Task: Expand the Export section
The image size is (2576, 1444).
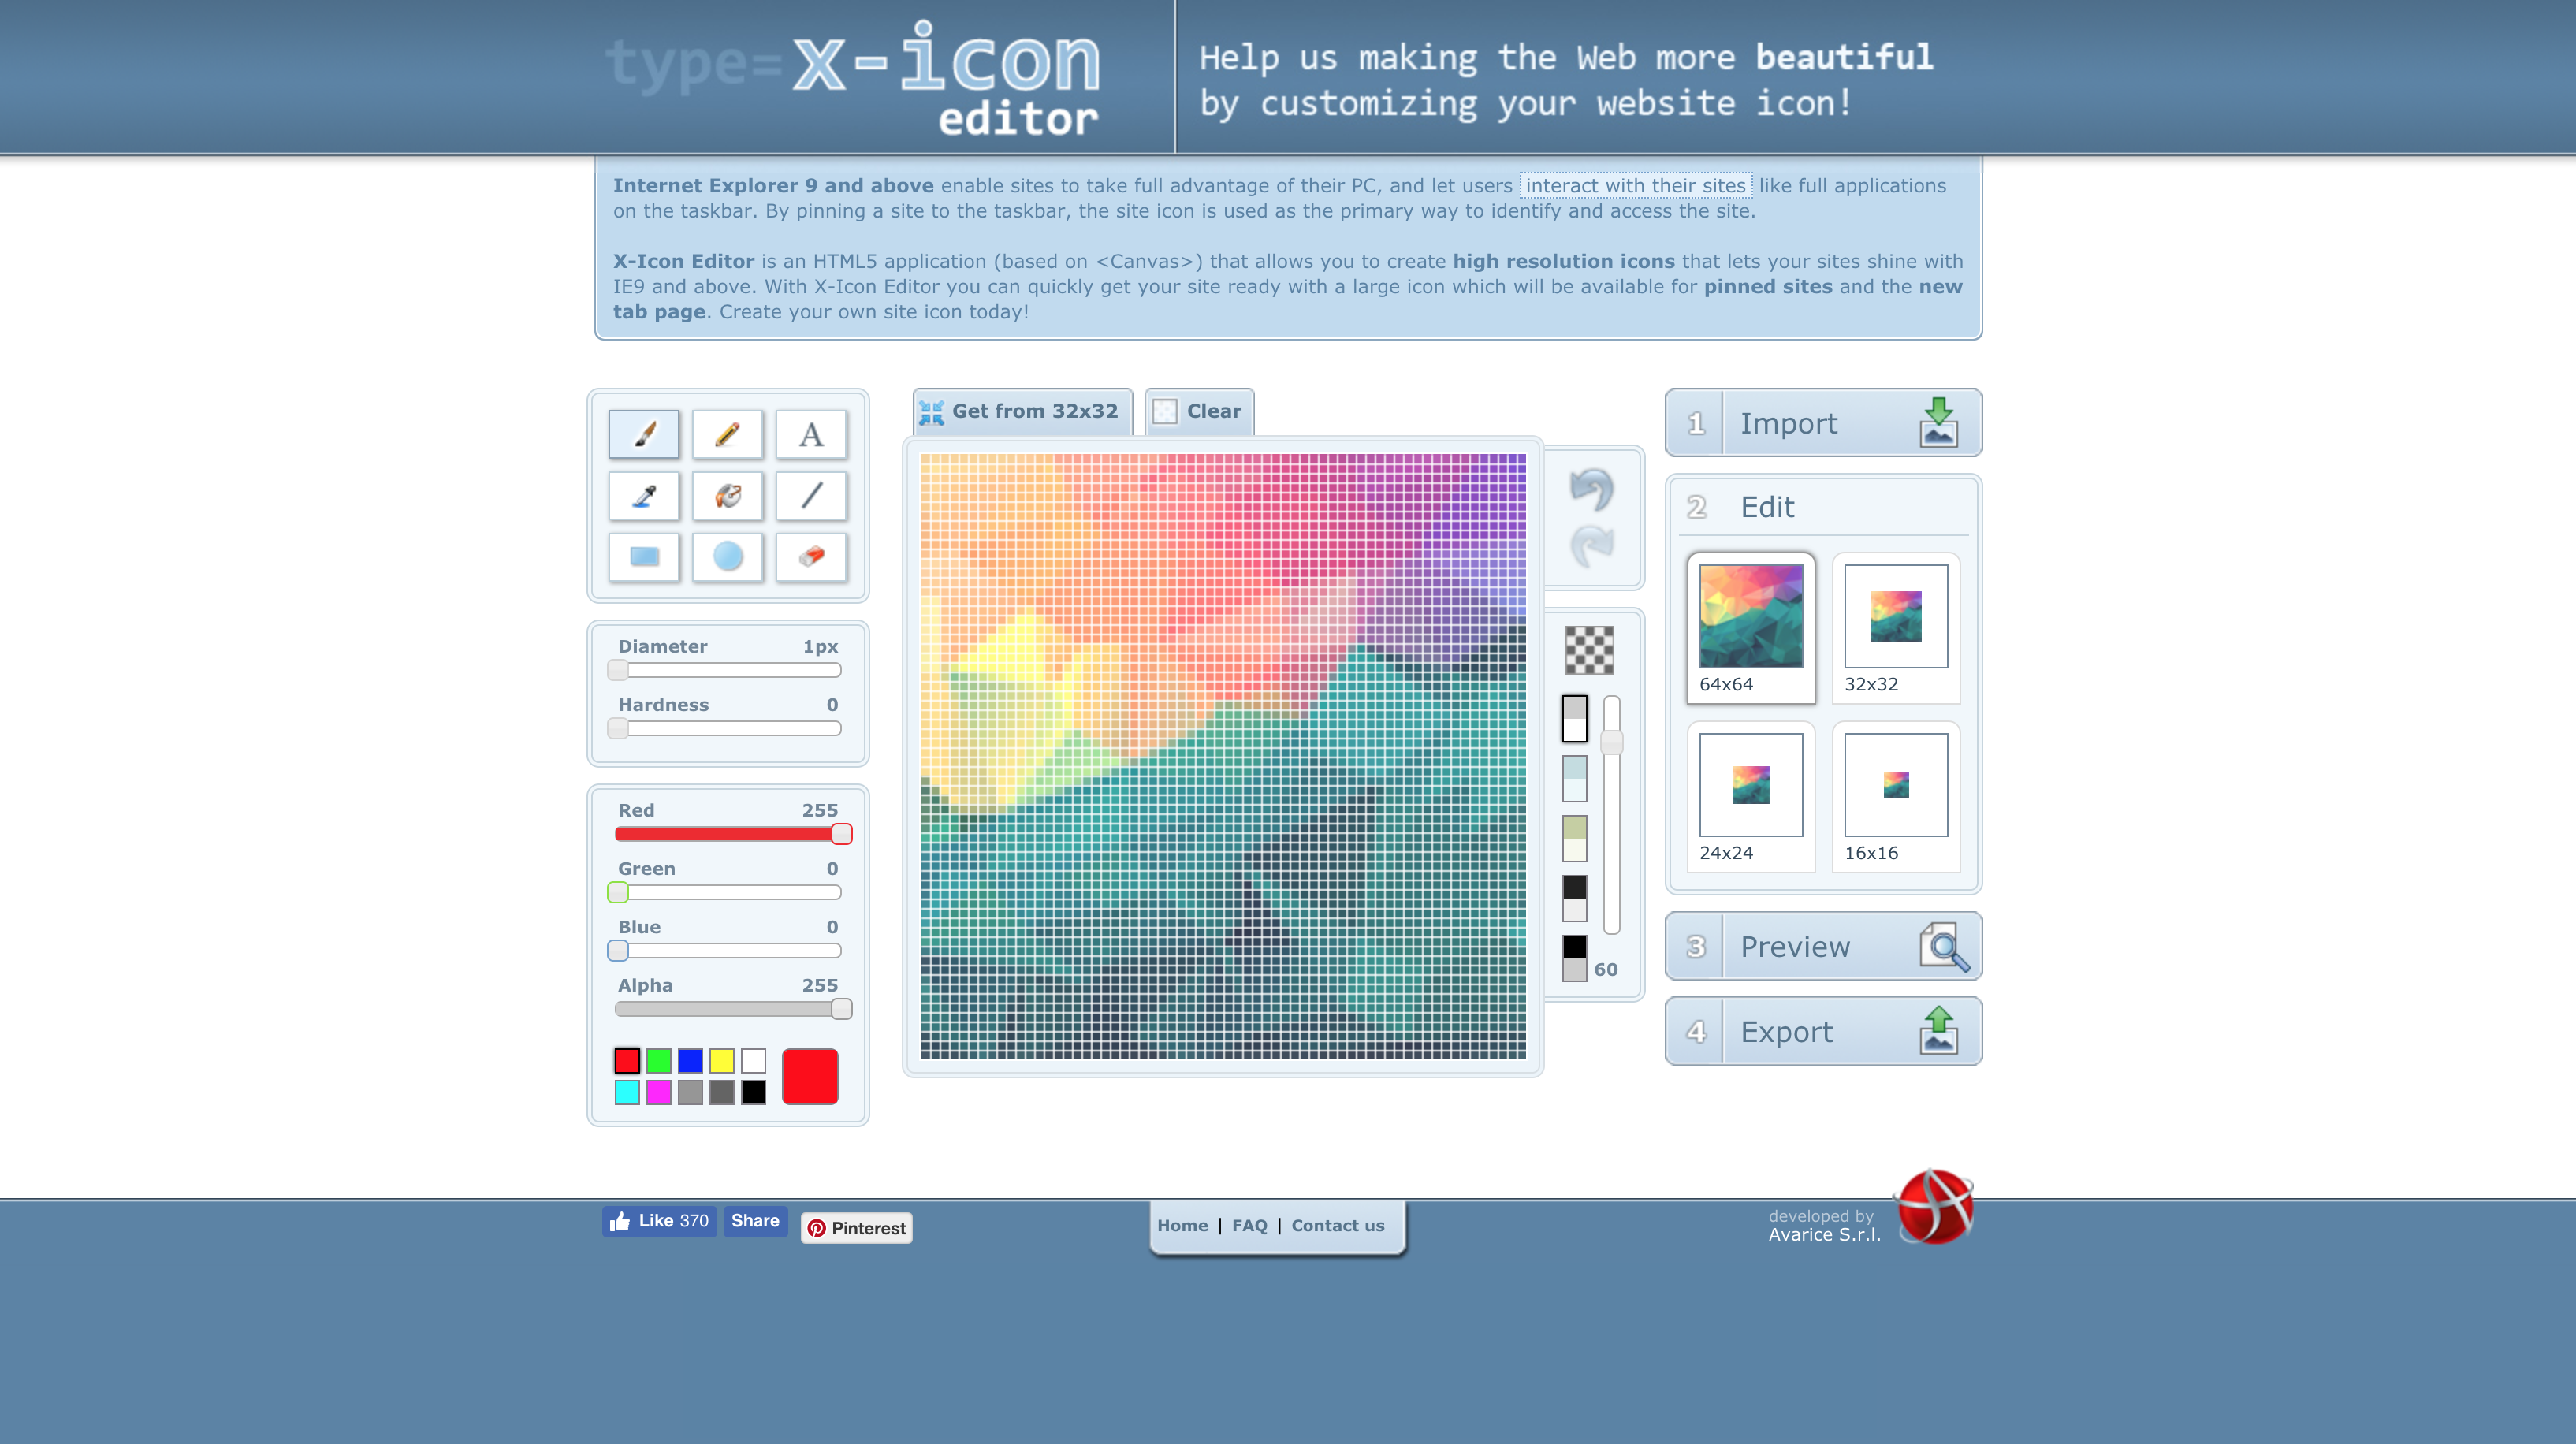Action: pos(1822,1030)
